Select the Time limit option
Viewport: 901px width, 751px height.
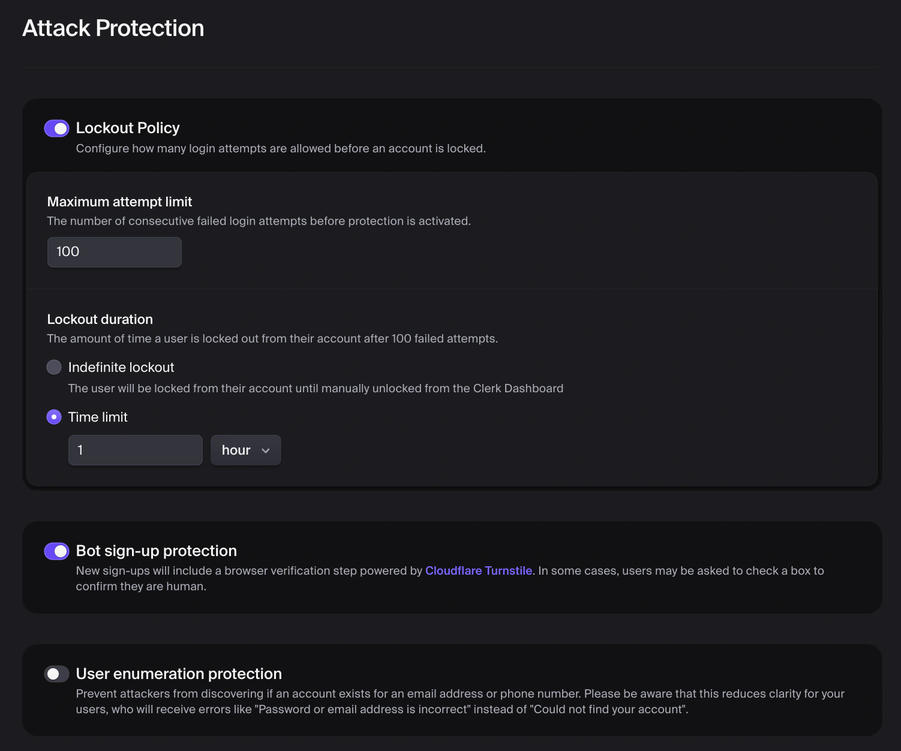coord(53,417)
